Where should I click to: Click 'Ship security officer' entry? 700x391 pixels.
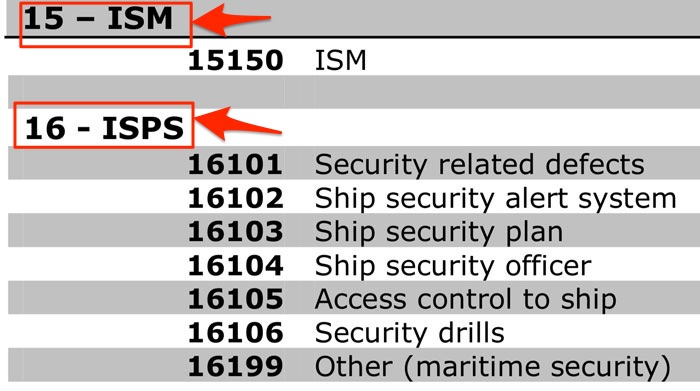point(453,266)
